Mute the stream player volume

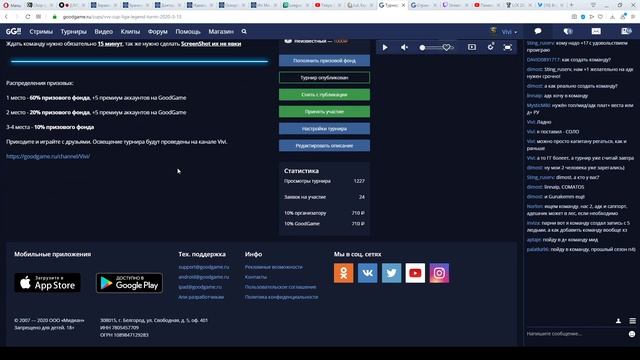coord(404,47)
